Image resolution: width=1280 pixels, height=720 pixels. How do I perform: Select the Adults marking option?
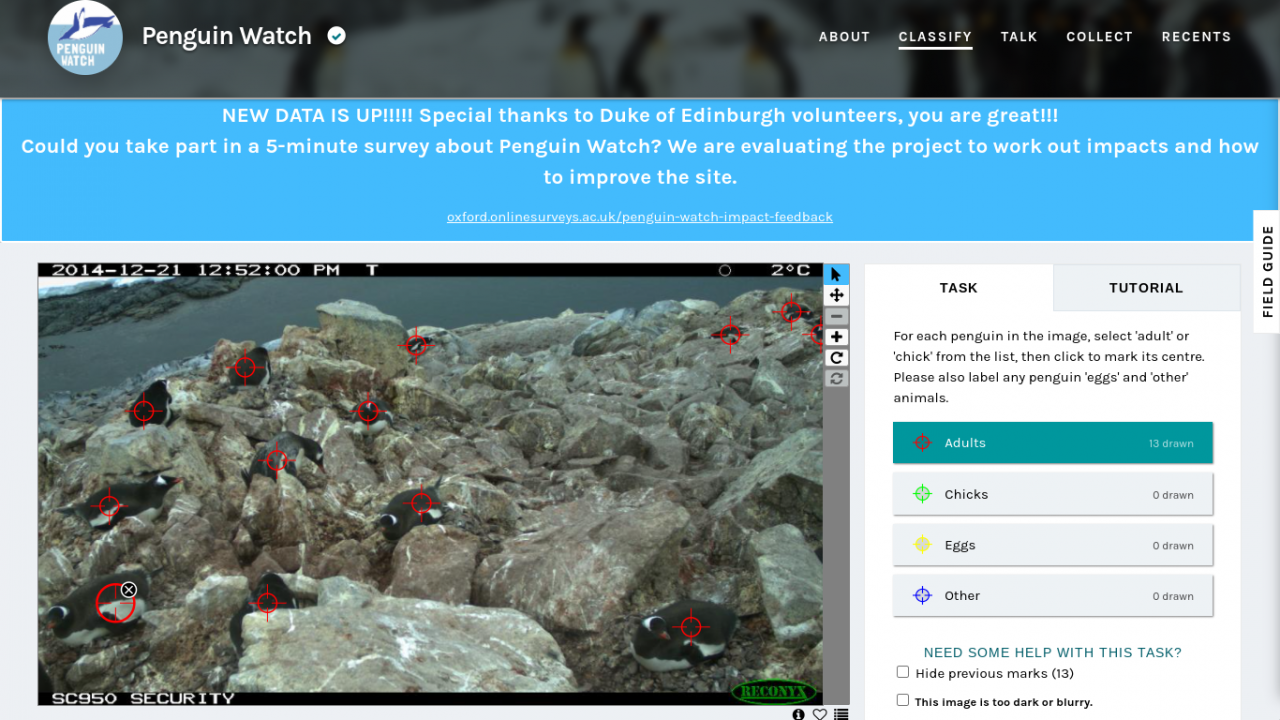coord(1053,443)
